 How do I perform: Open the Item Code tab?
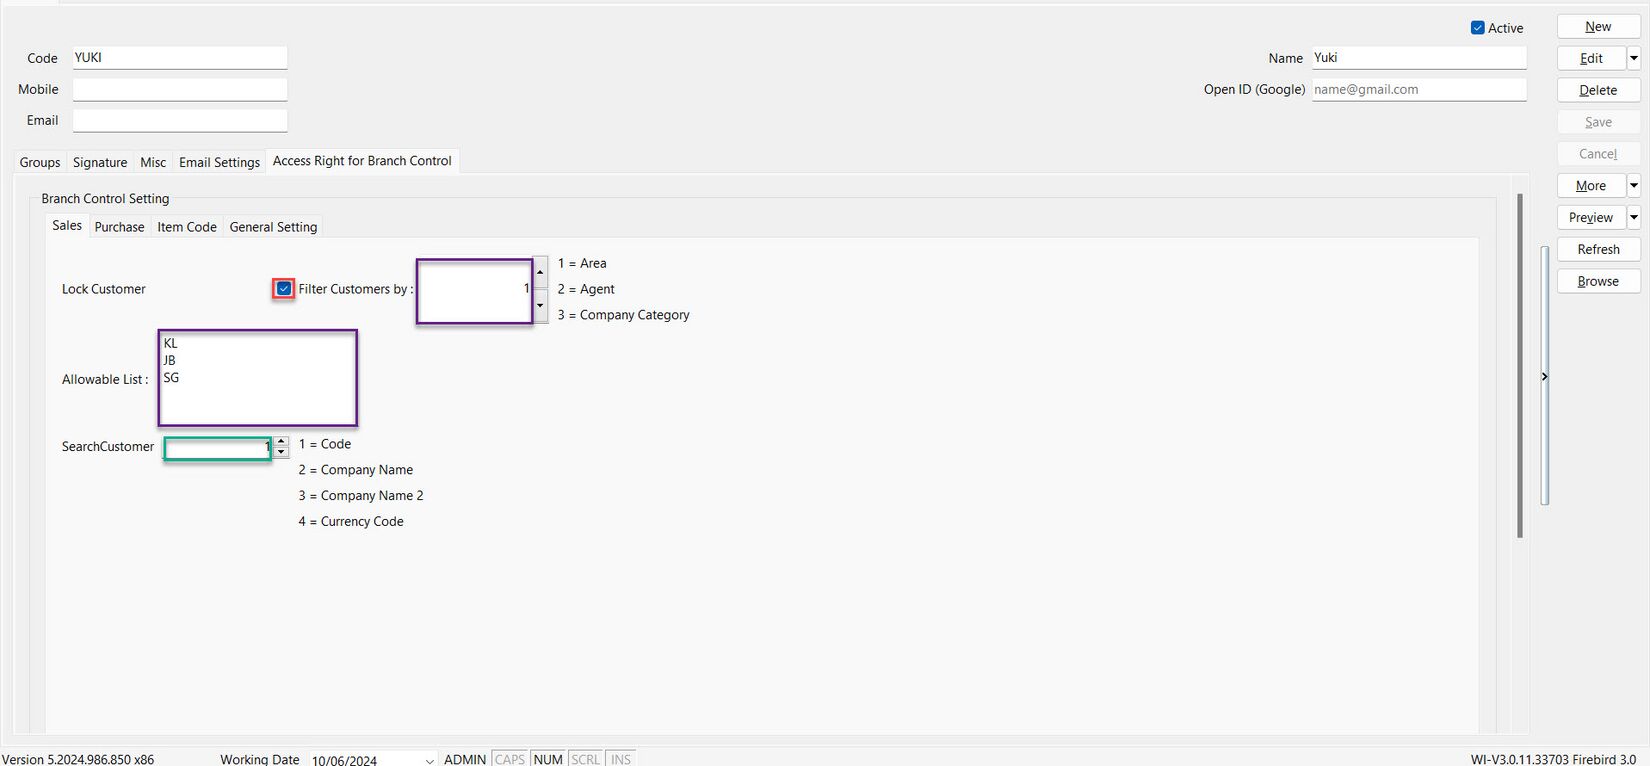187,227
